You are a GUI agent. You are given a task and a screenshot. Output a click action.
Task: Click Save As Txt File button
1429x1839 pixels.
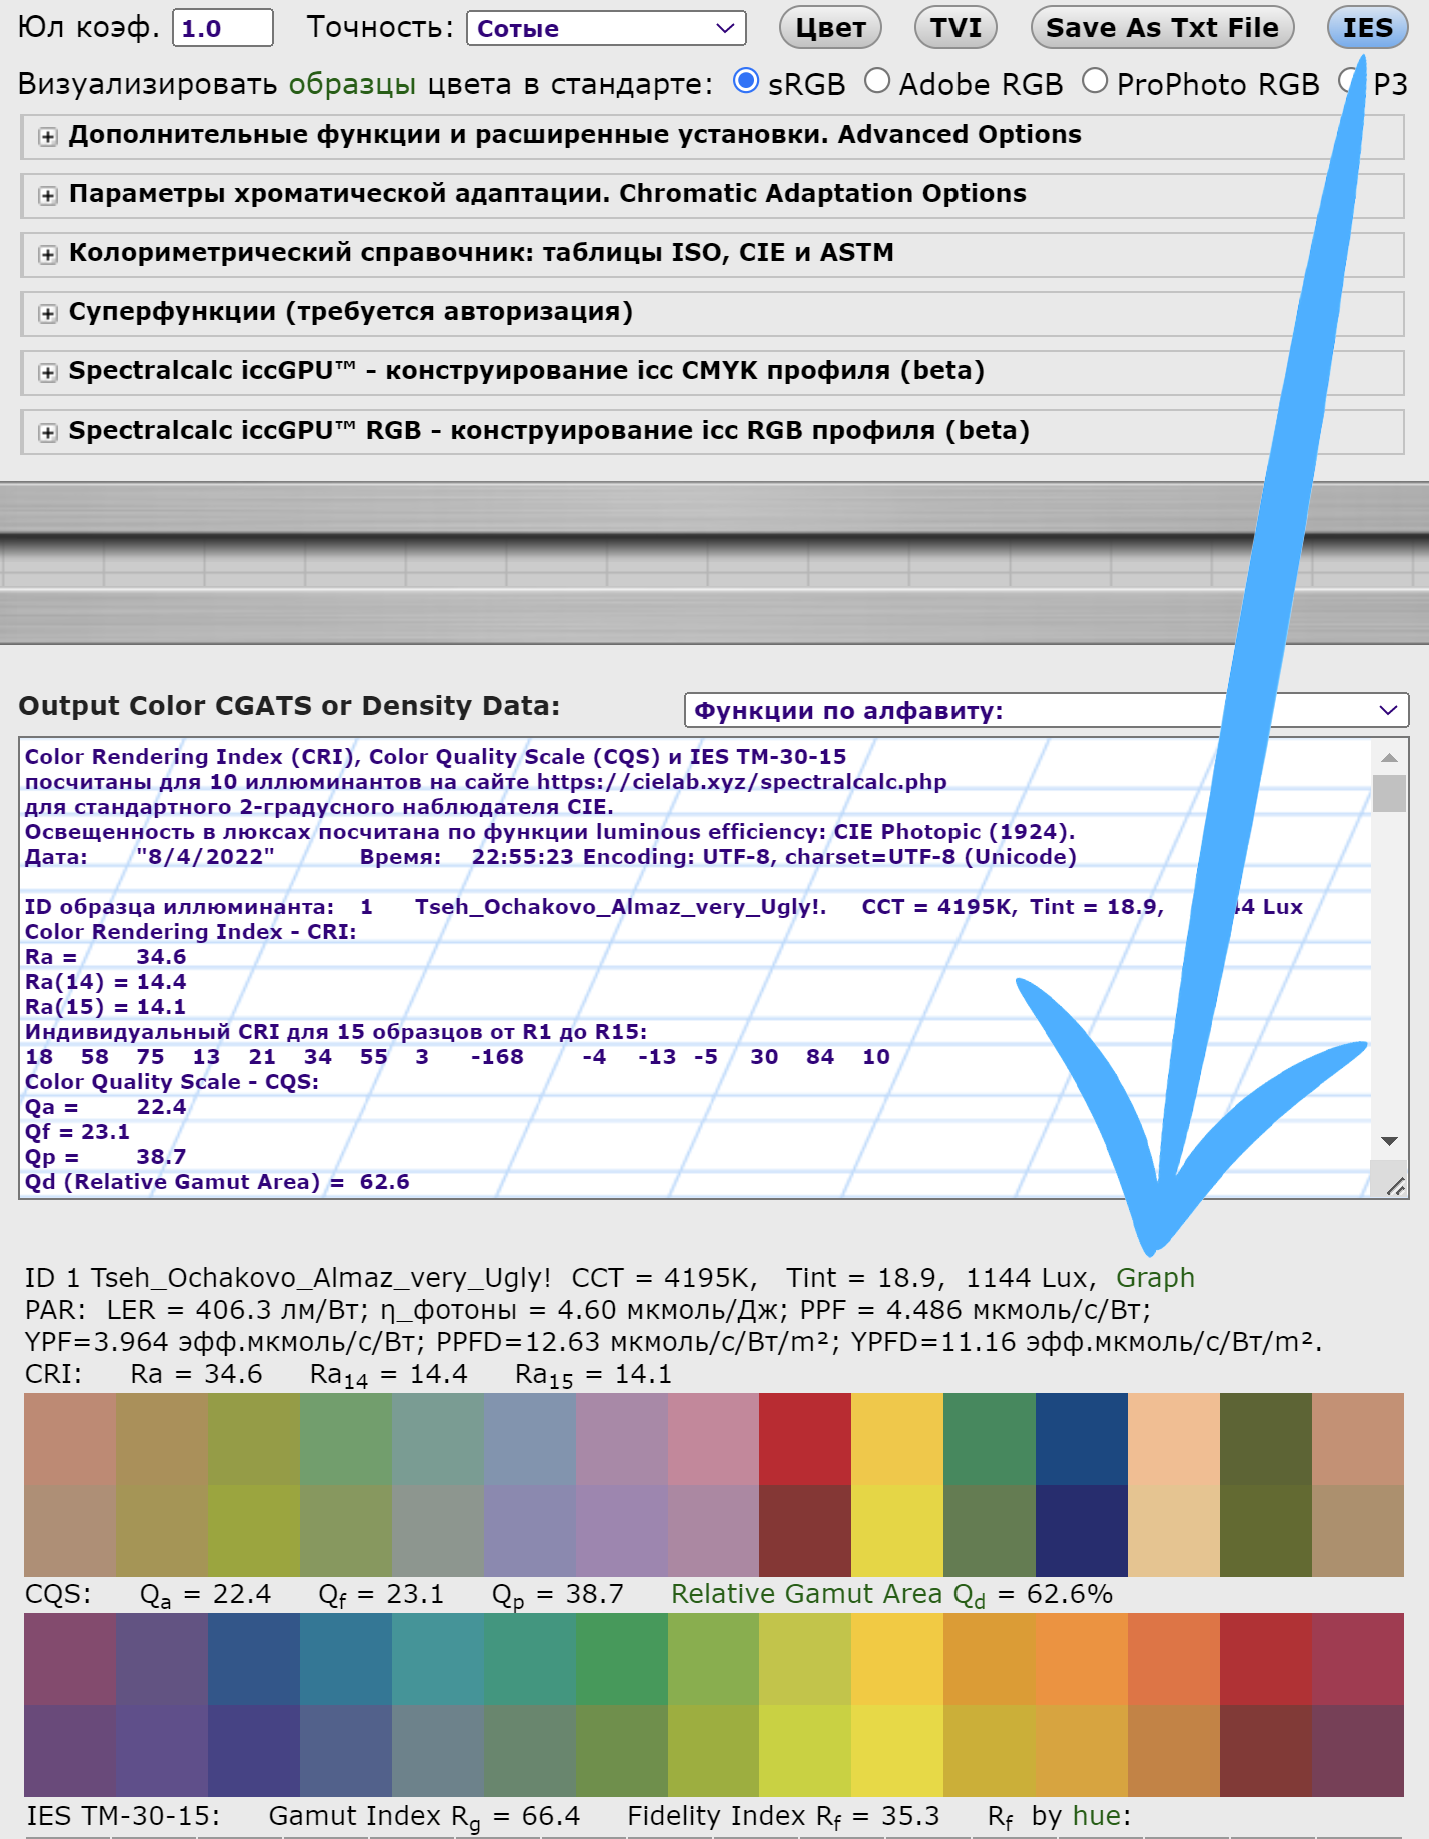point(1162,28)
